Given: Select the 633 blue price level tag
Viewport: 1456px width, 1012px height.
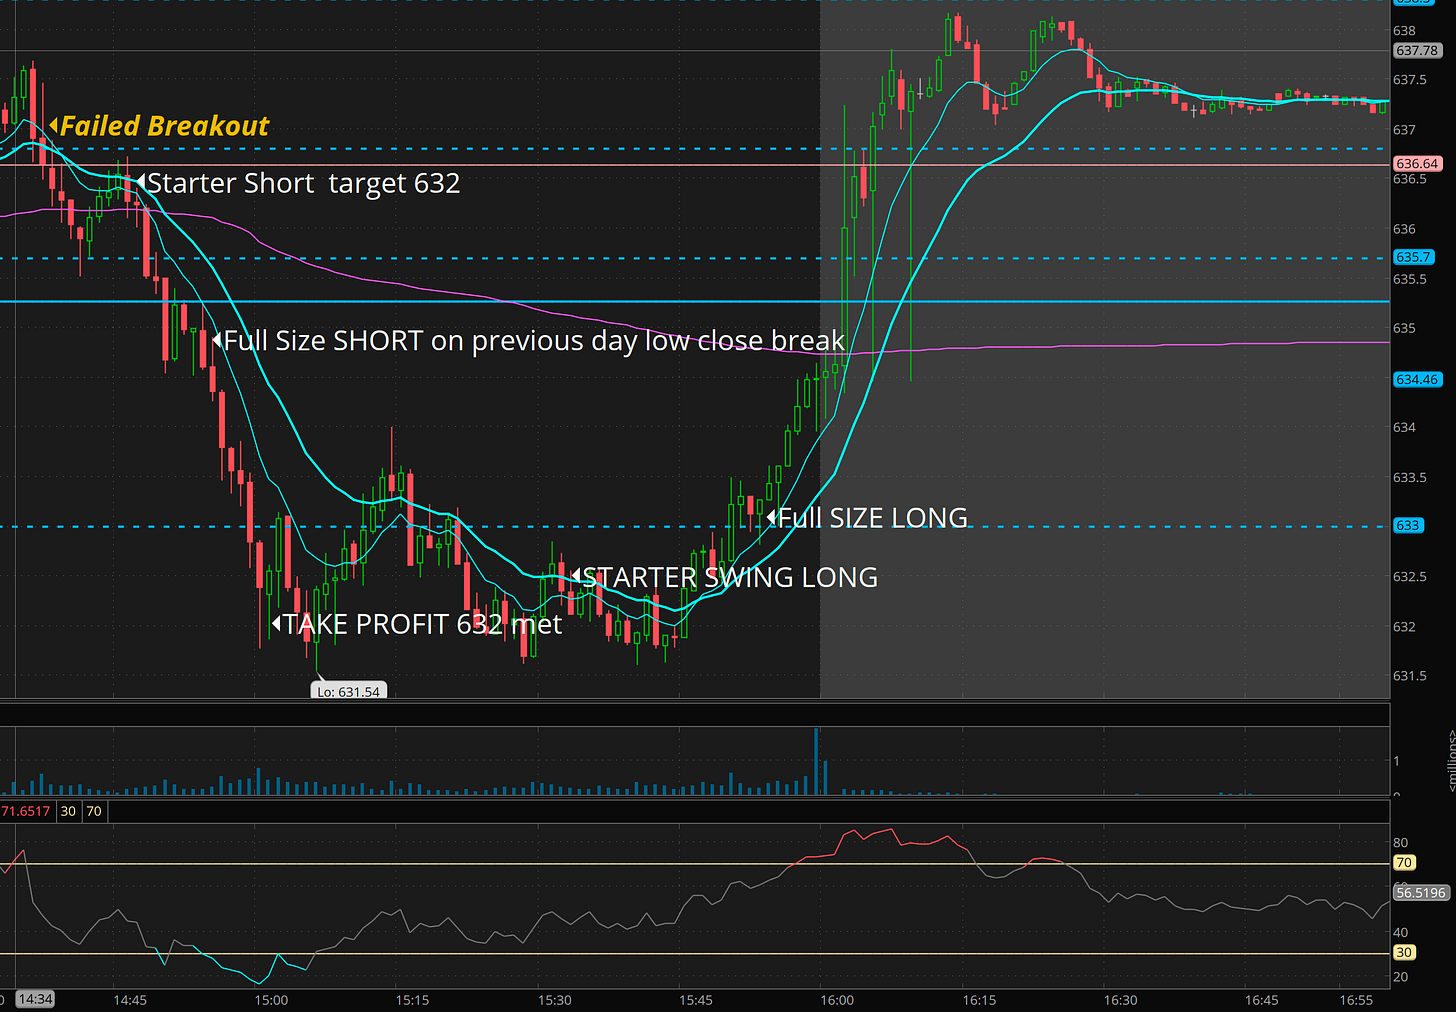Looking at the screenshot, I should pos(1408,525).
